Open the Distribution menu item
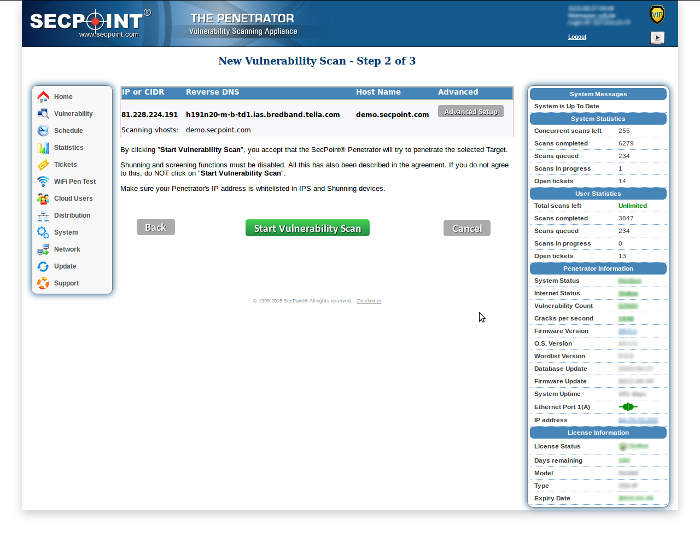The image size is (700, 560). (72, 215)
